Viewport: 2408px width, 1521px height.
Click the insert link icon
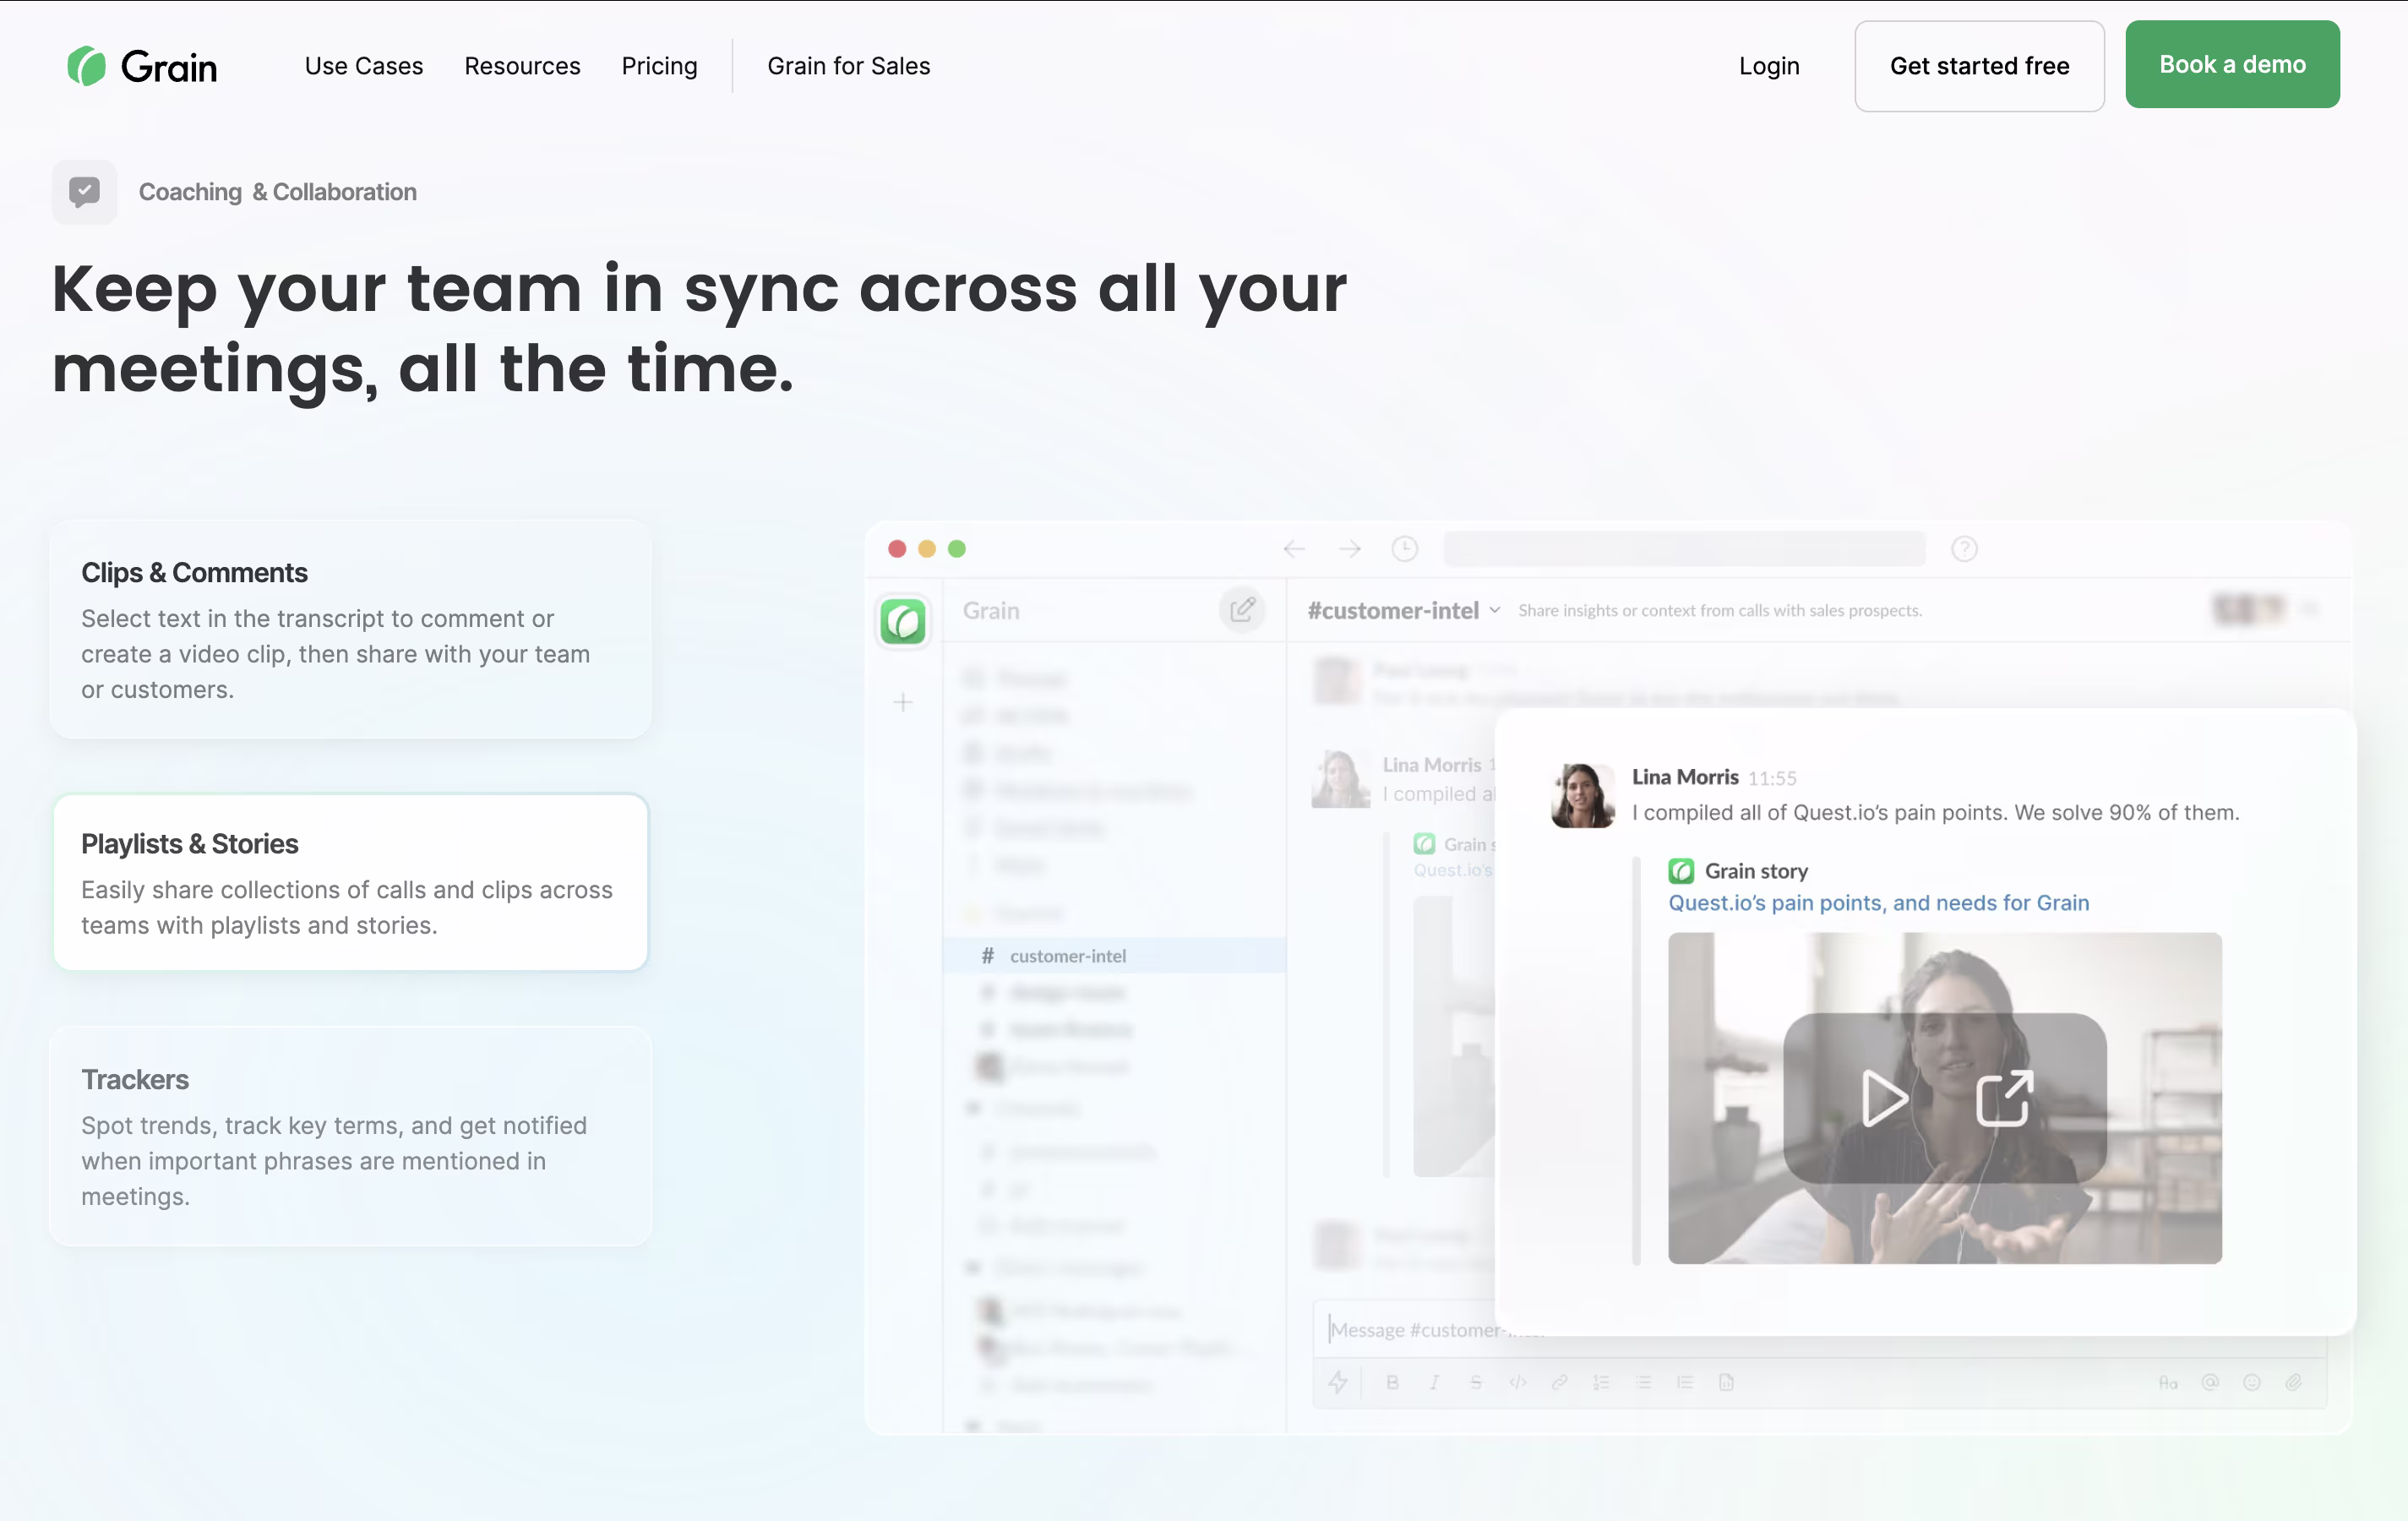tap(1559, 1382)
